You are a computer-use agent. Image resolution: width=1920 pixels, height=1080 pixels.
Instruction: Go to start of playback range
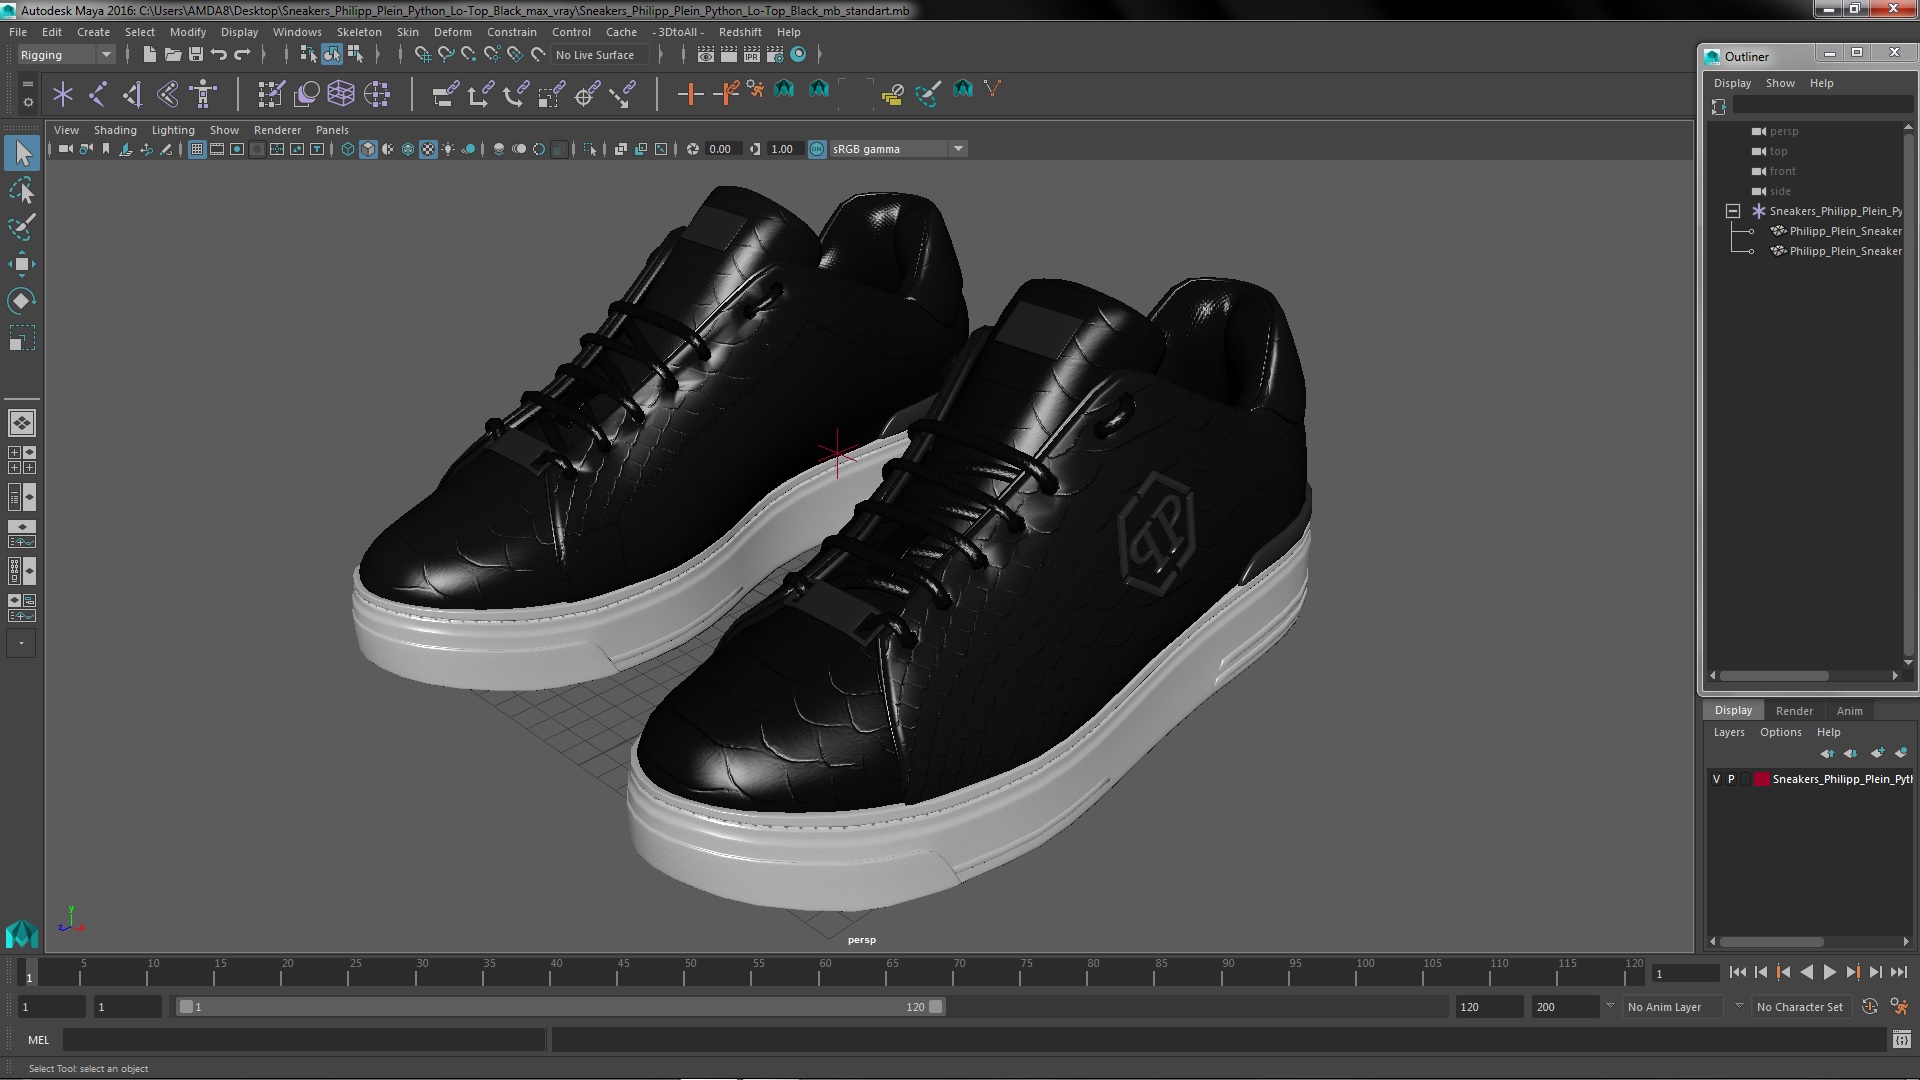(x=1737, y=972)
